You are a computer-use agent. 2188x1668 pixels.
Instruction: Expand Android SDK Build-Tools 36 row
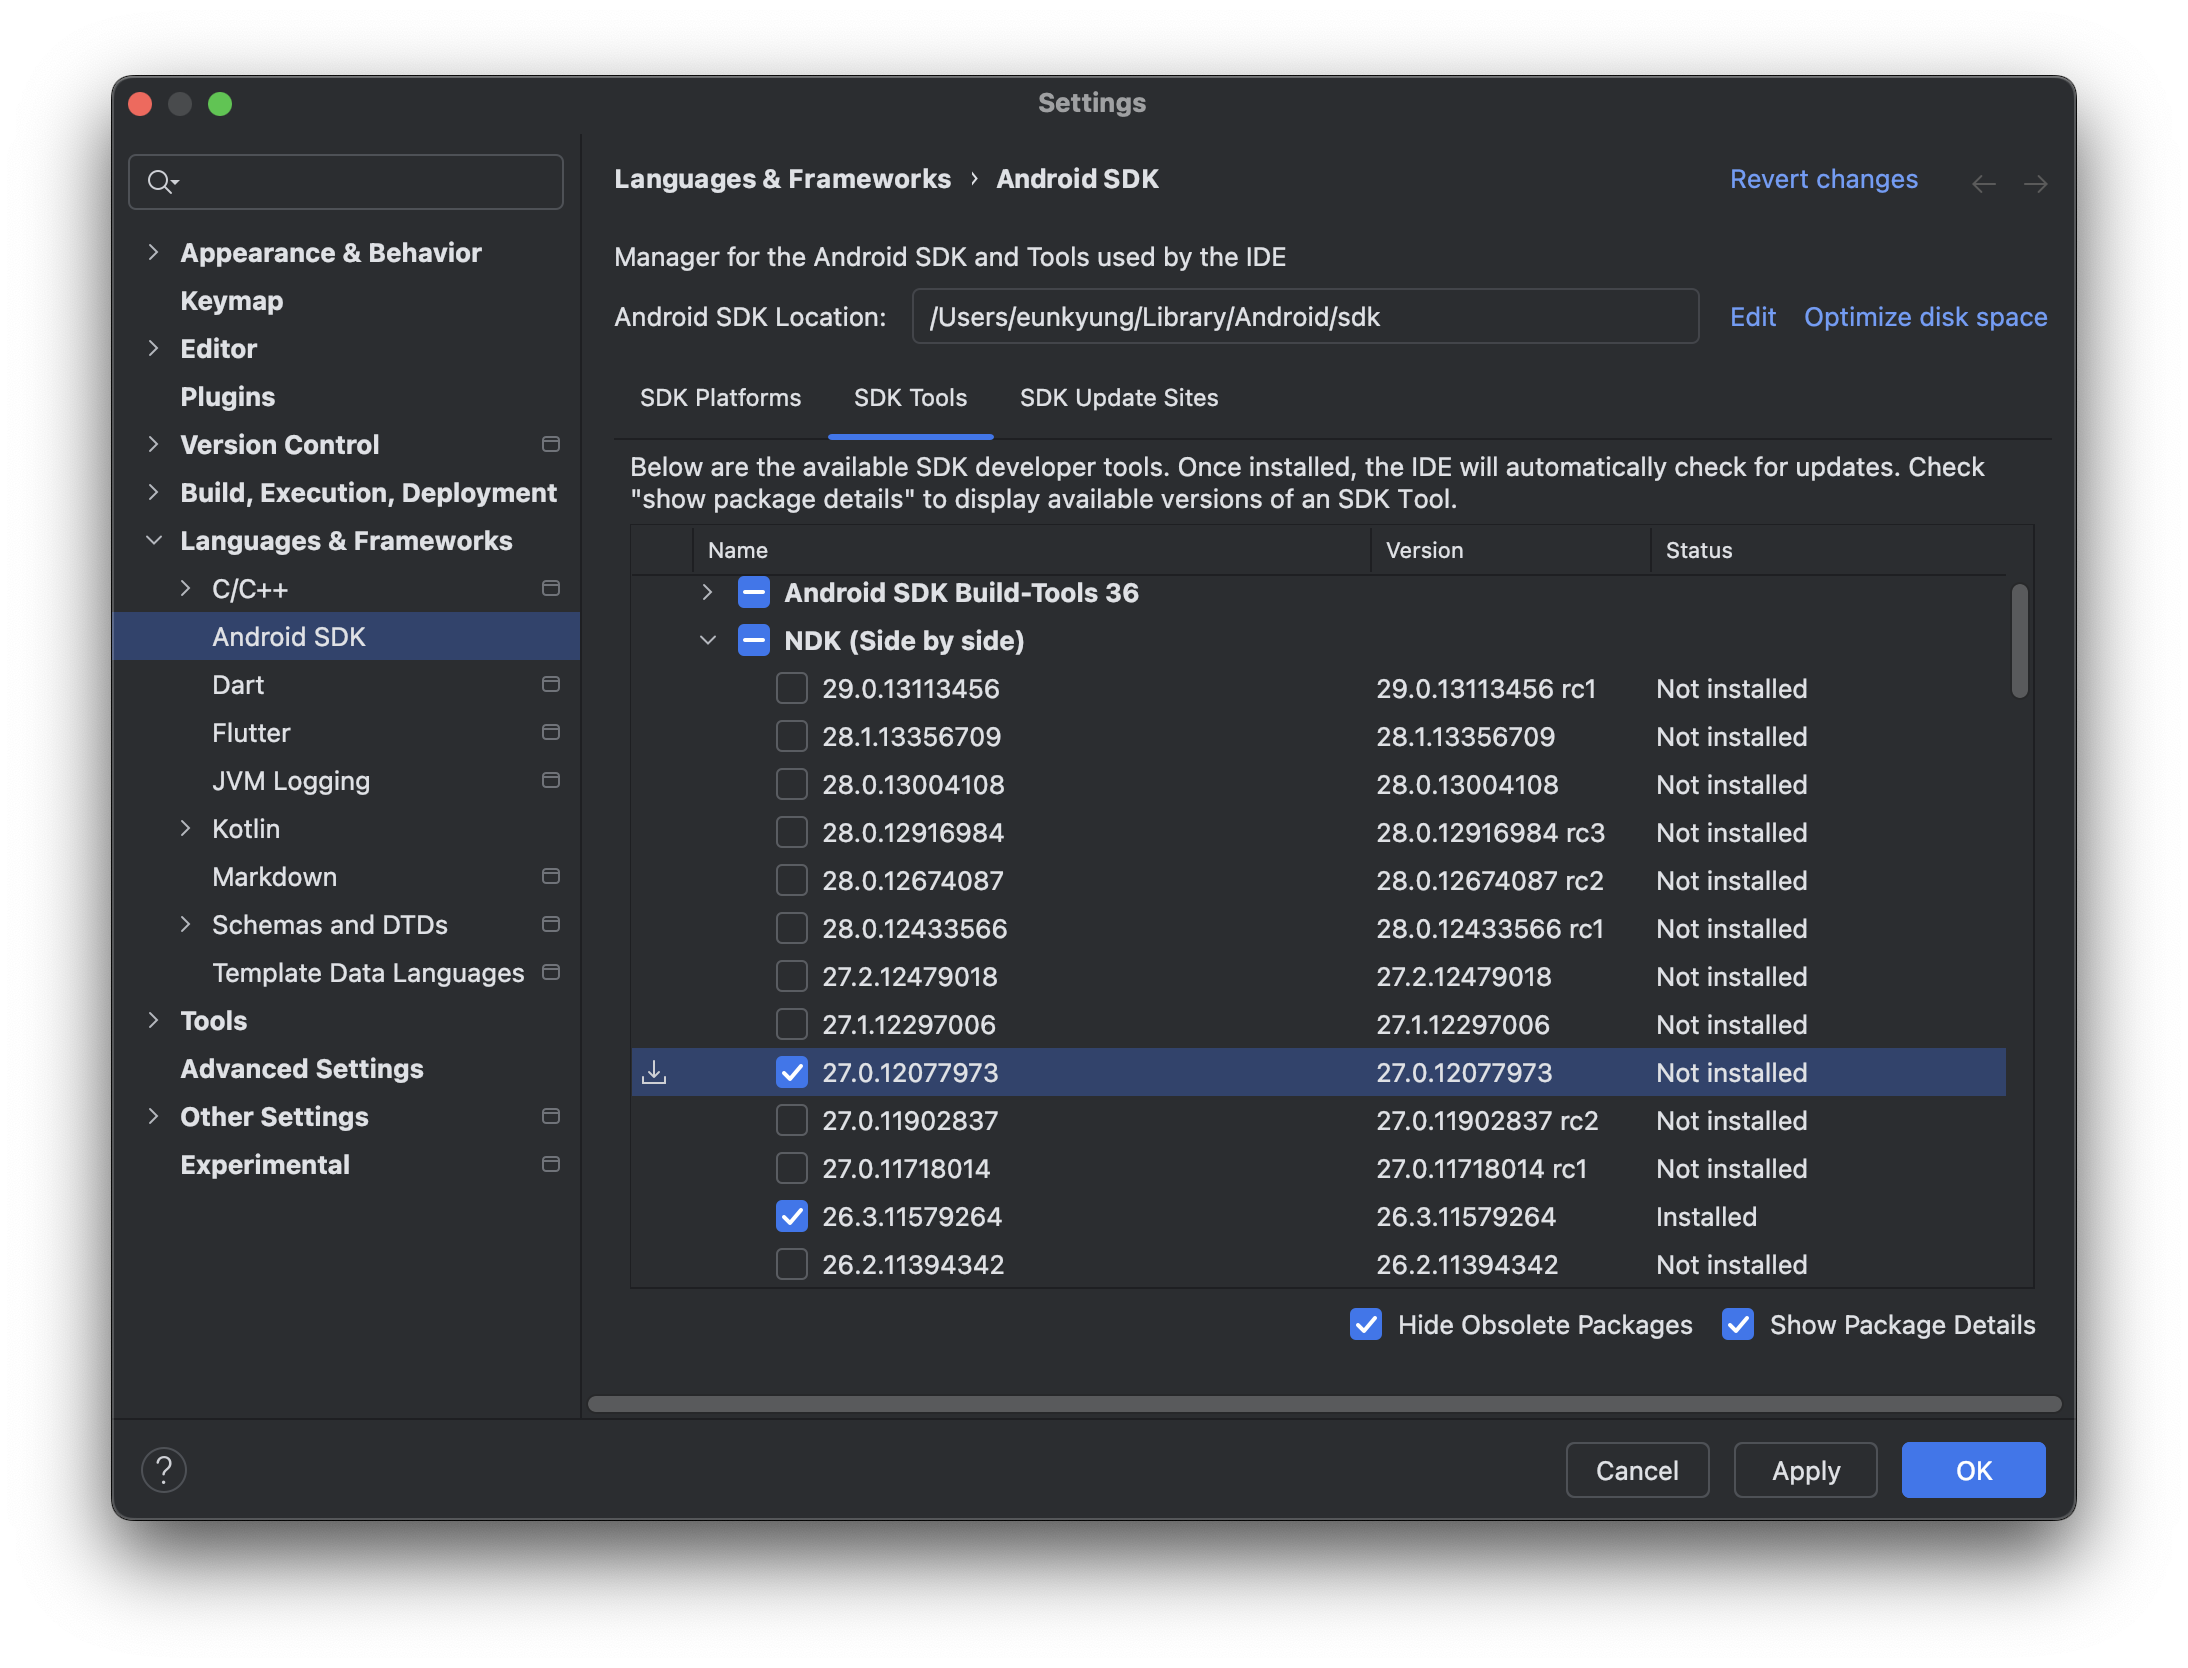tap(707, 592)
